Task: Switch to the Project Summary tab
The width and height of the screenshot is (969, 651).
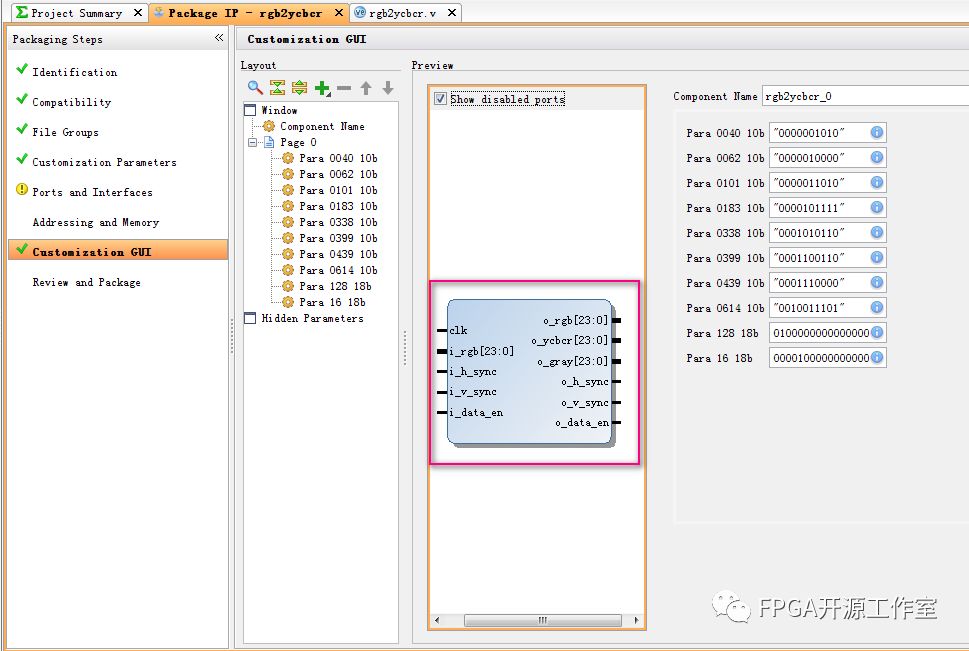Action: click(x=76, y=13)
